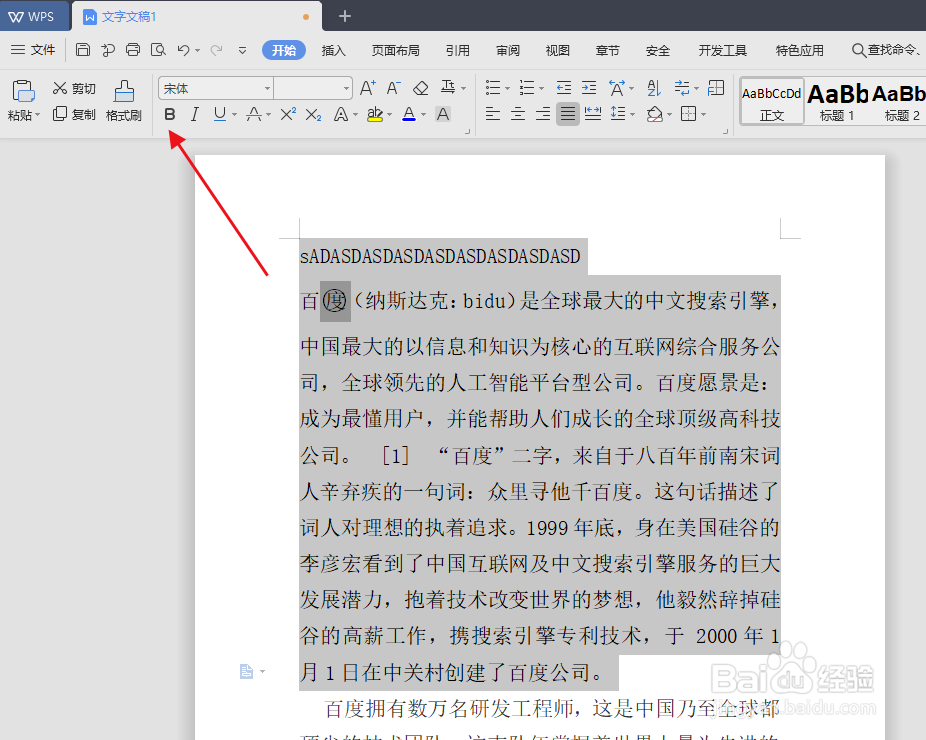Image resolution: width=926 pixels, height=740 pixels.
Task: Click the paragraph layout icon in left margin
Action: [246, 671]
